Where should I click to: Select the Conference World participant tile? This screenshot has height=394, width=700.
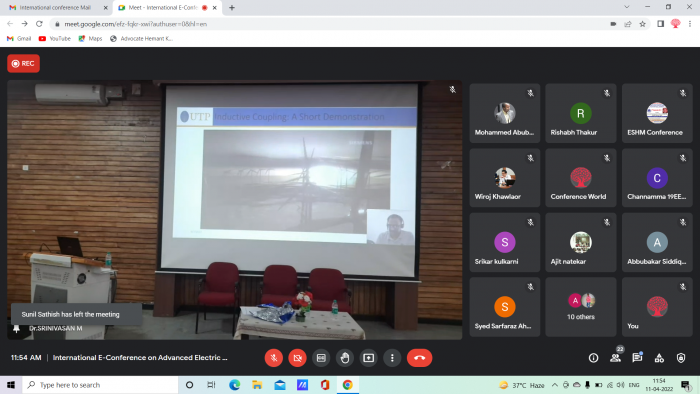pyautogui.click(x=580, y=178)
